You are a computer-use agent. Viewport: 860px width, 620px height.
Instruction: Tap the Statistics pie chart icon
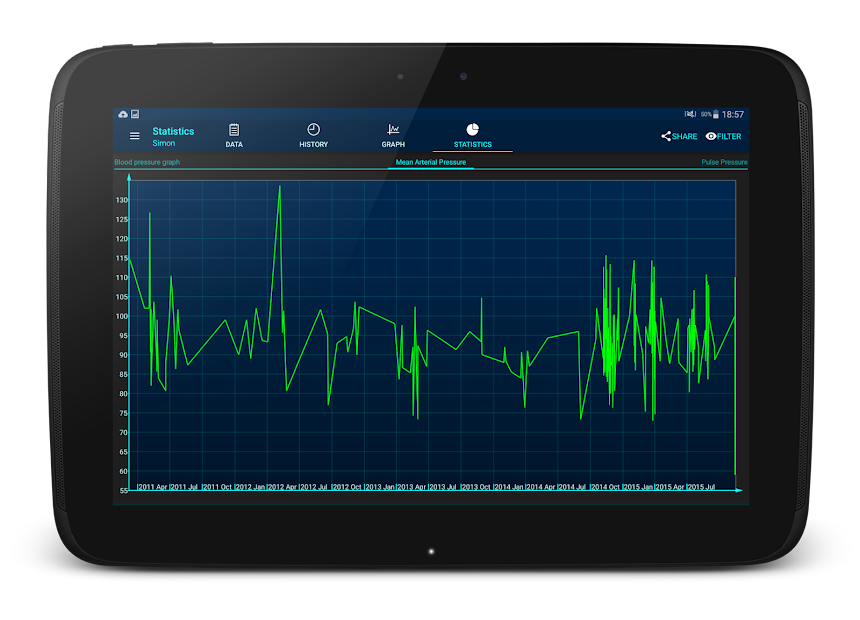click(x=473, y=130)
